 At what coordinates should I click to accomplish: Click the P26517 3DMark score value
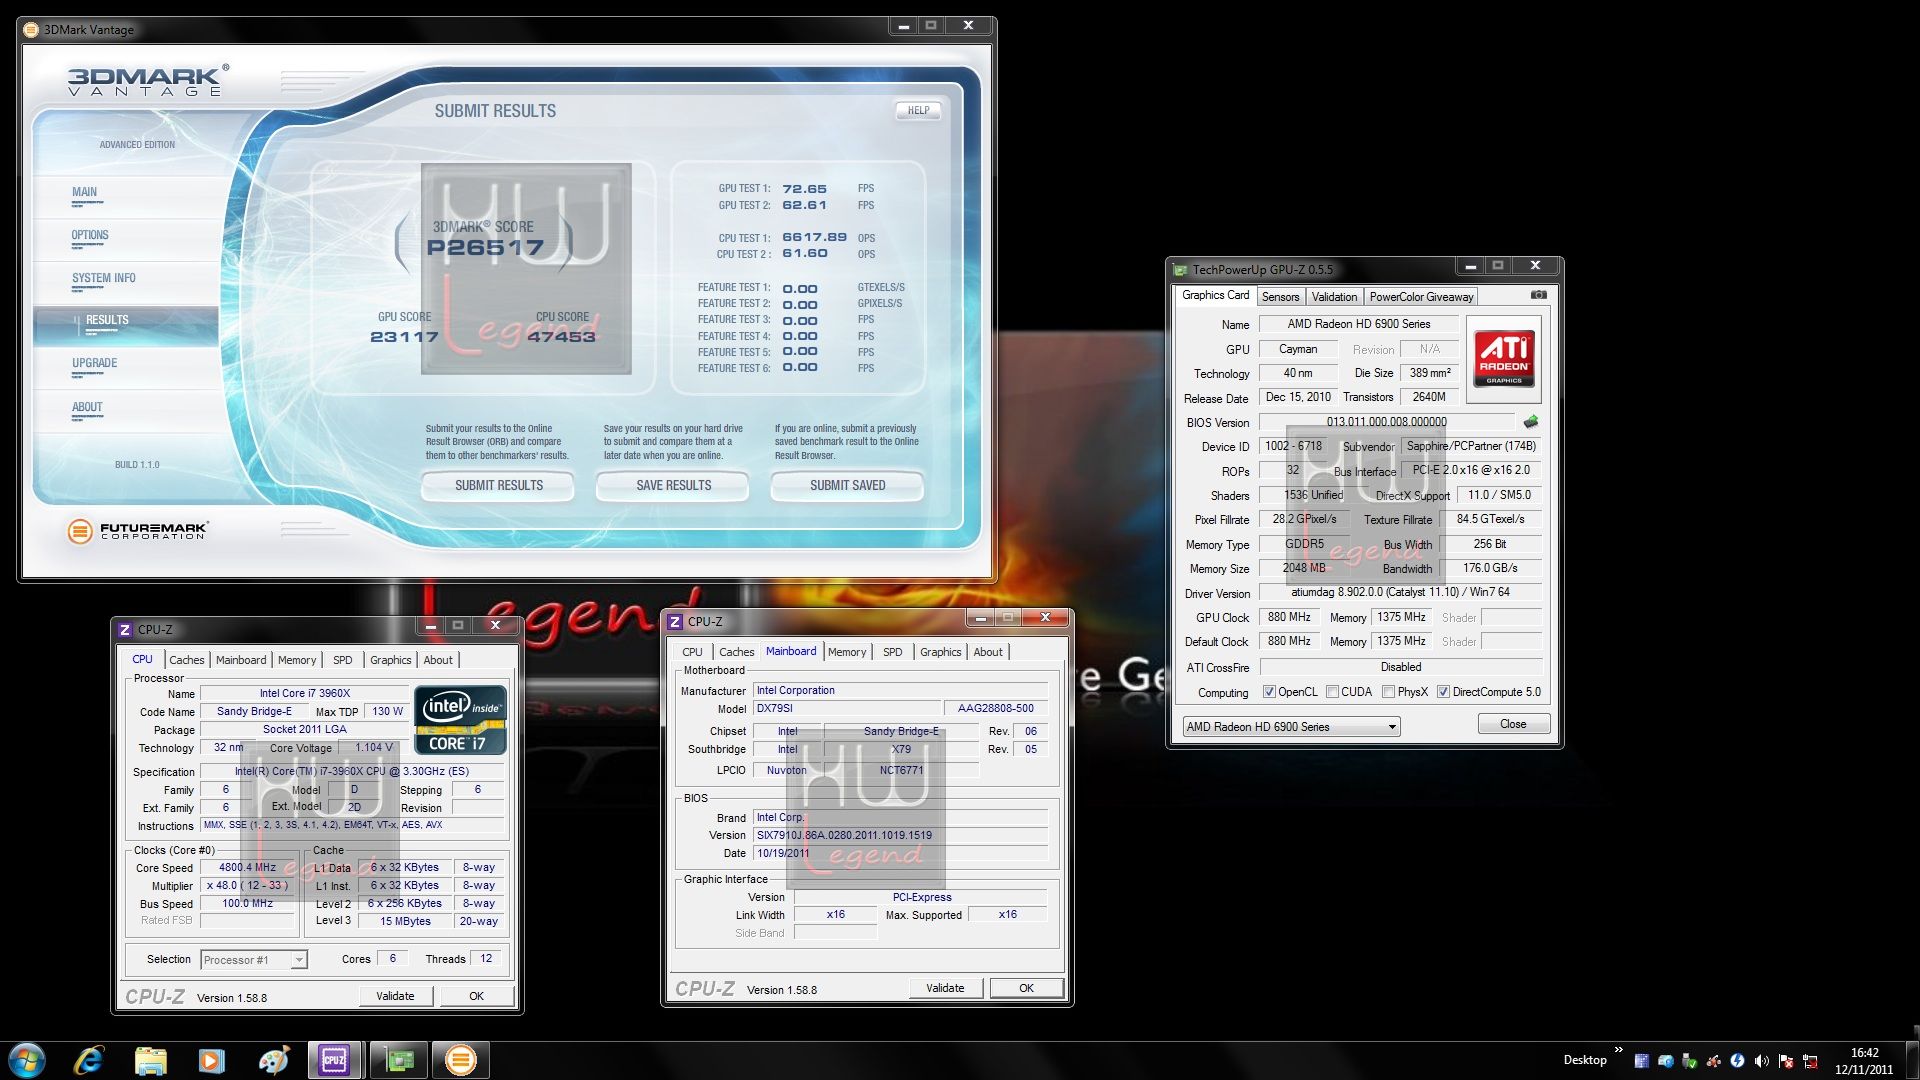tap(485, 248)
